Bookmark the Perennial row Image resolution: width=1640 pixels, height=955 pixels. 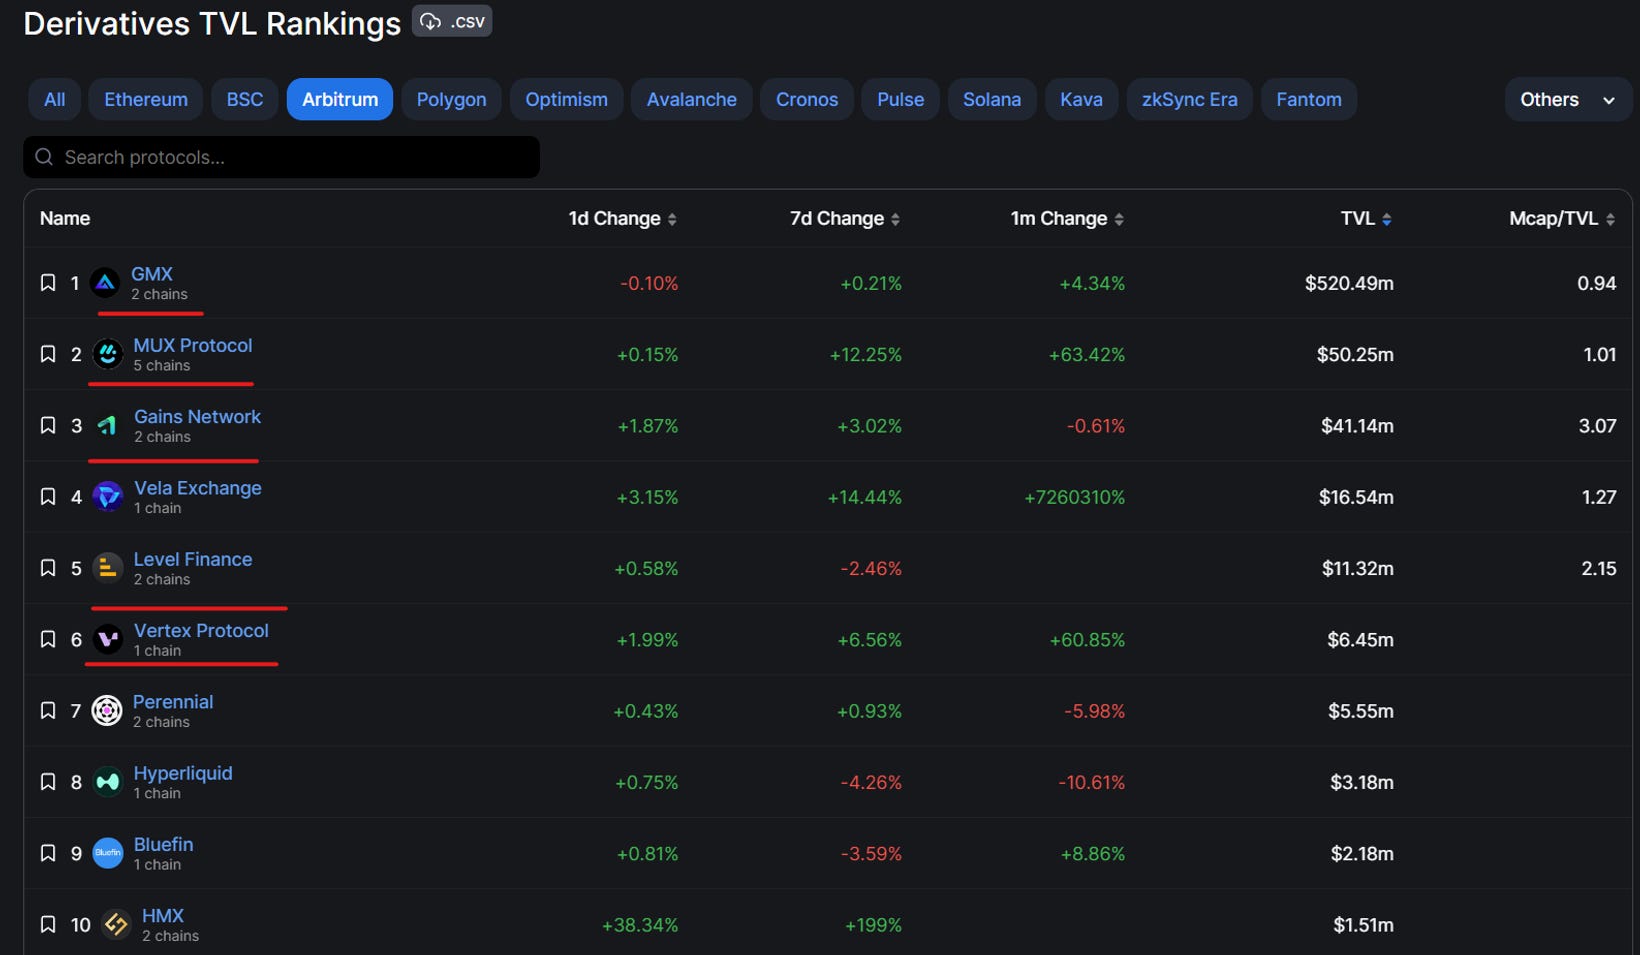(48, 711)
